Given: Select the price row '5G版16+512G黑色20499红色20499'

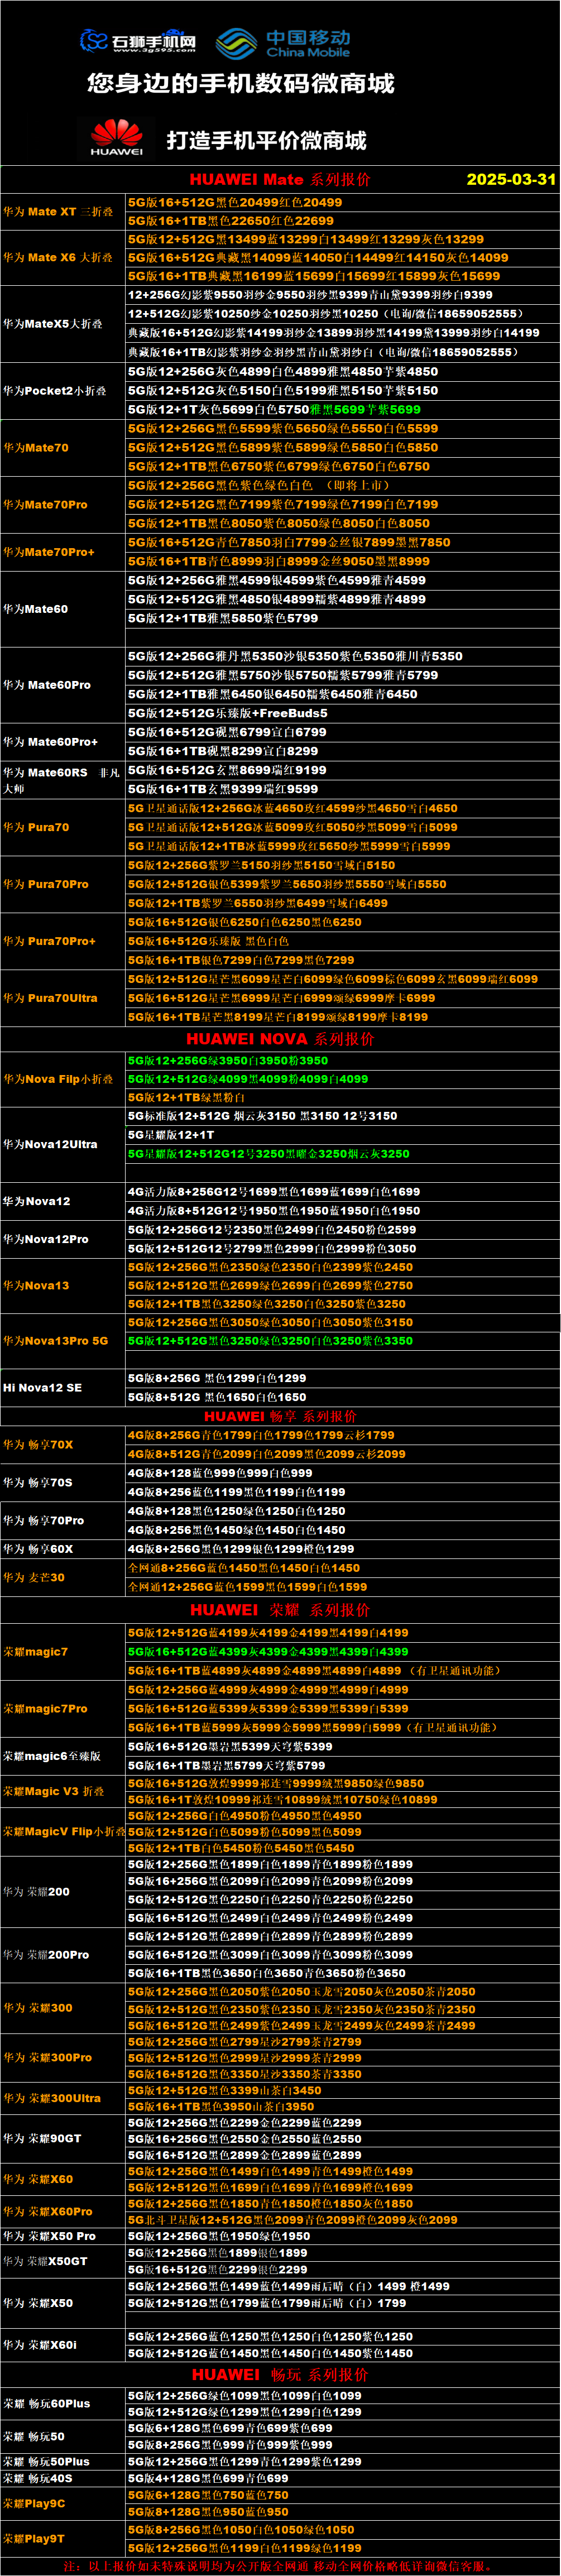Looking at the screenshot, I should click(x=235, y=202).
